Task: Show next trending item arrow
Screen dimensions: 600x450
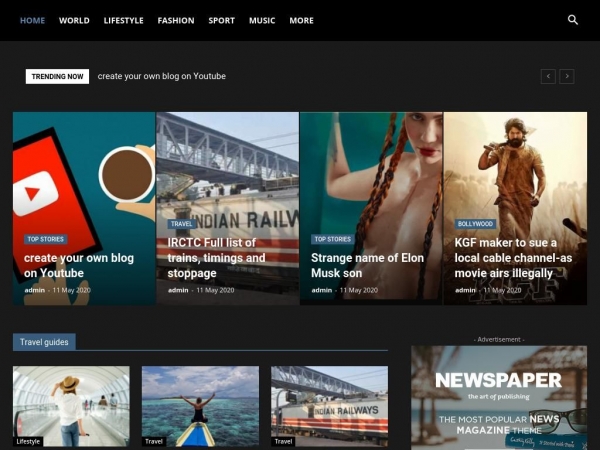Action: coord(567,76)
